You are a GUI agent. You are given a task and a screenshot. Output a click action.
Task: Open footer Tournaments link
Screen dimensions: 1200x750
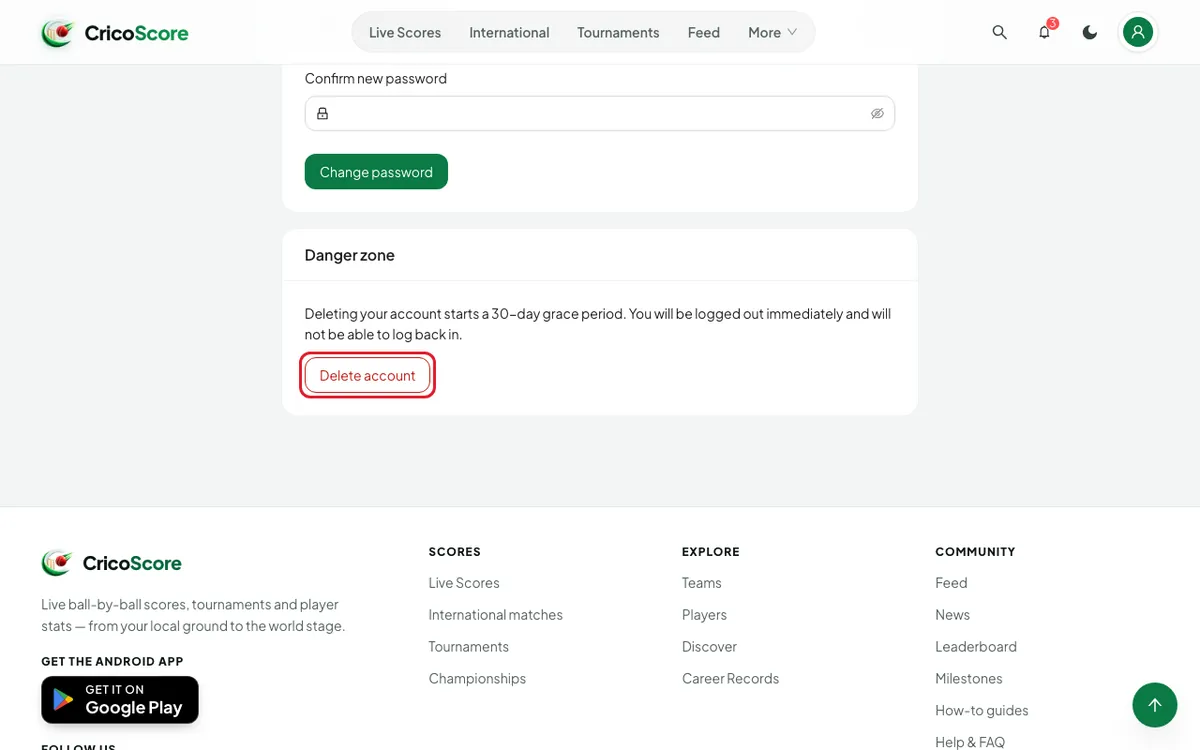coord(469,647)
